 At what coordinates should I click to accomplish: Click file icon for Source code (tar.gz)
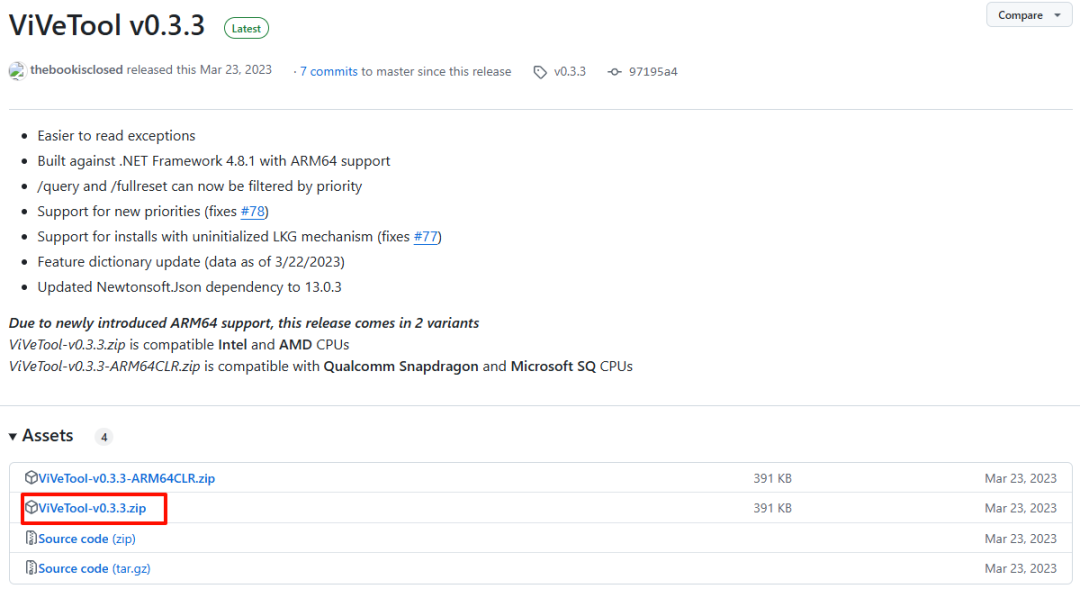click(31, 568)
